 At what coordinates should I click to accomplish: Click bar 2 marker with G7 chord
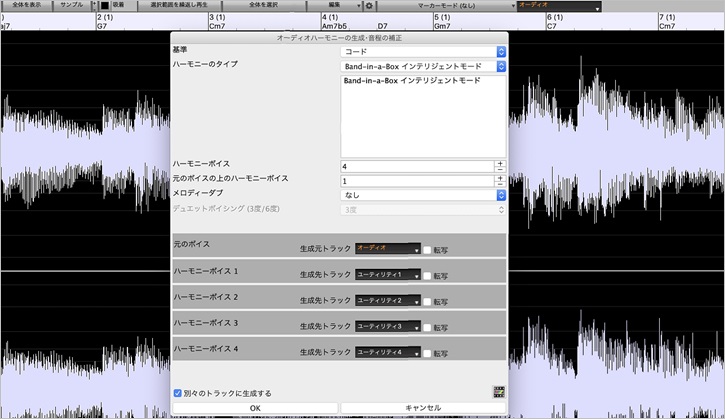pos(105,22)
